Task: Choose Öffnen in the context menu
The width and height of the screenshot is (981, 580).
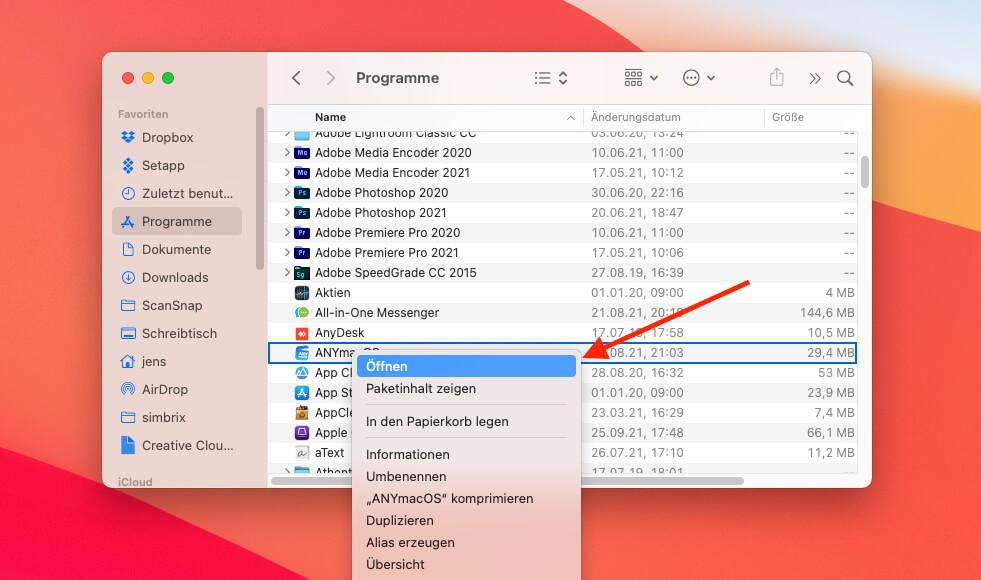Action: [466, 367]
